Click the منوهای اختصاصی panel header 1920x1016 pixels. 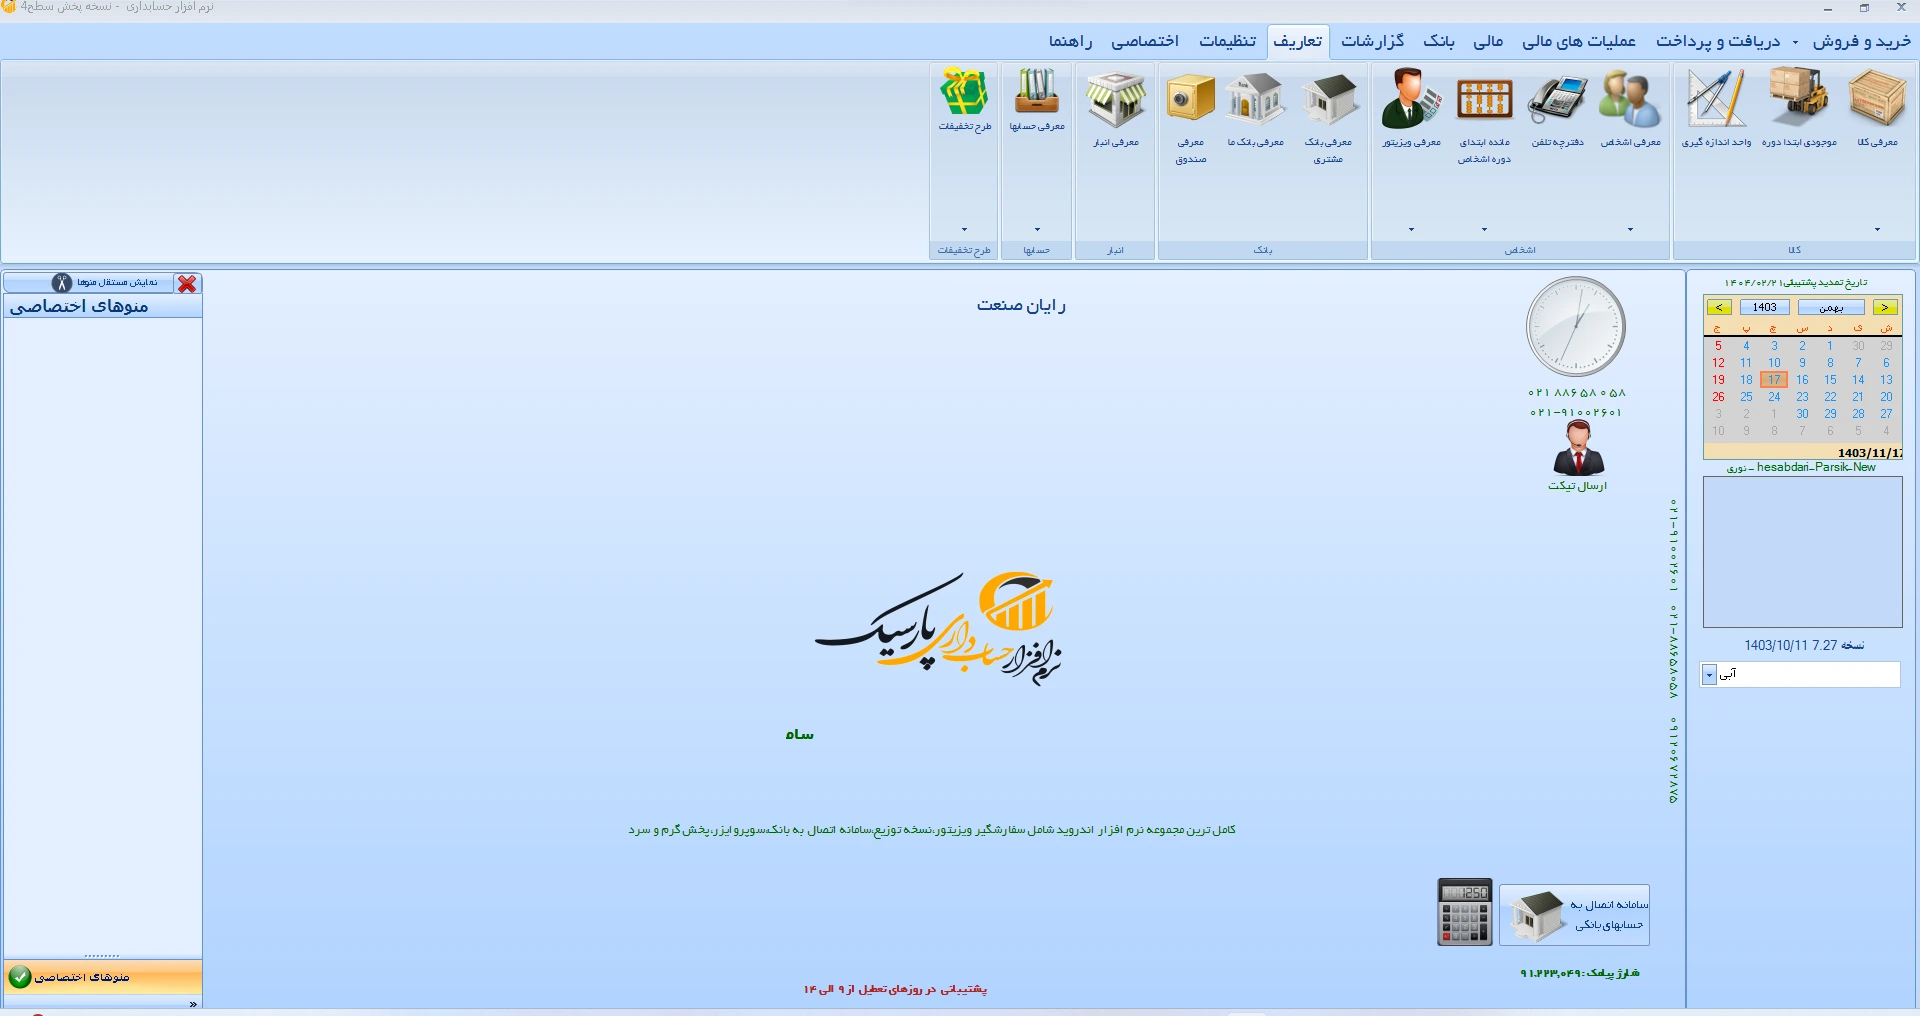click(x=103, y=306)
